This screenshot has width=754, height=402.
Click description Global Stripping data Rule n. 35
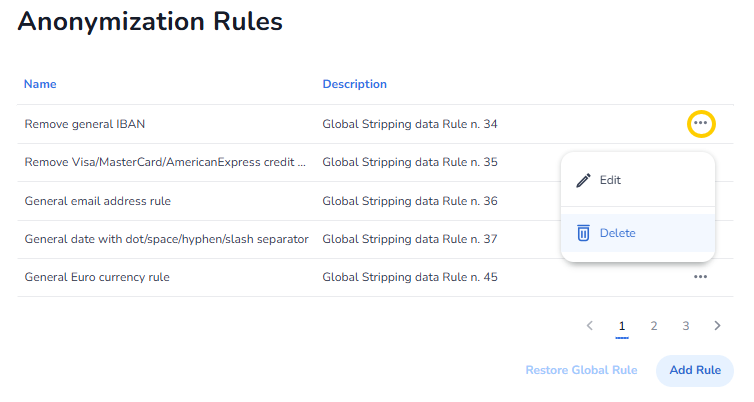pos(409,162)
